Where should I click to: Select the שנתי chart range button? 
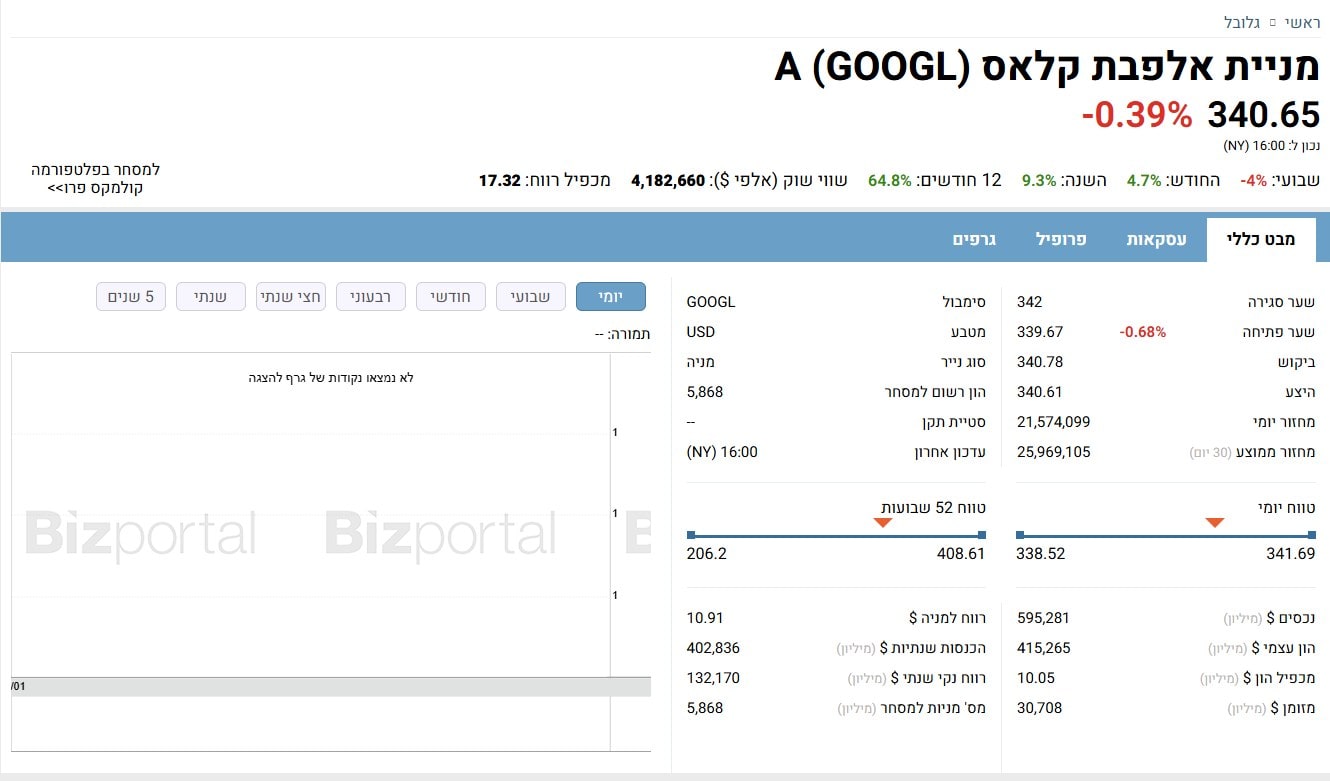pos(211,297)
